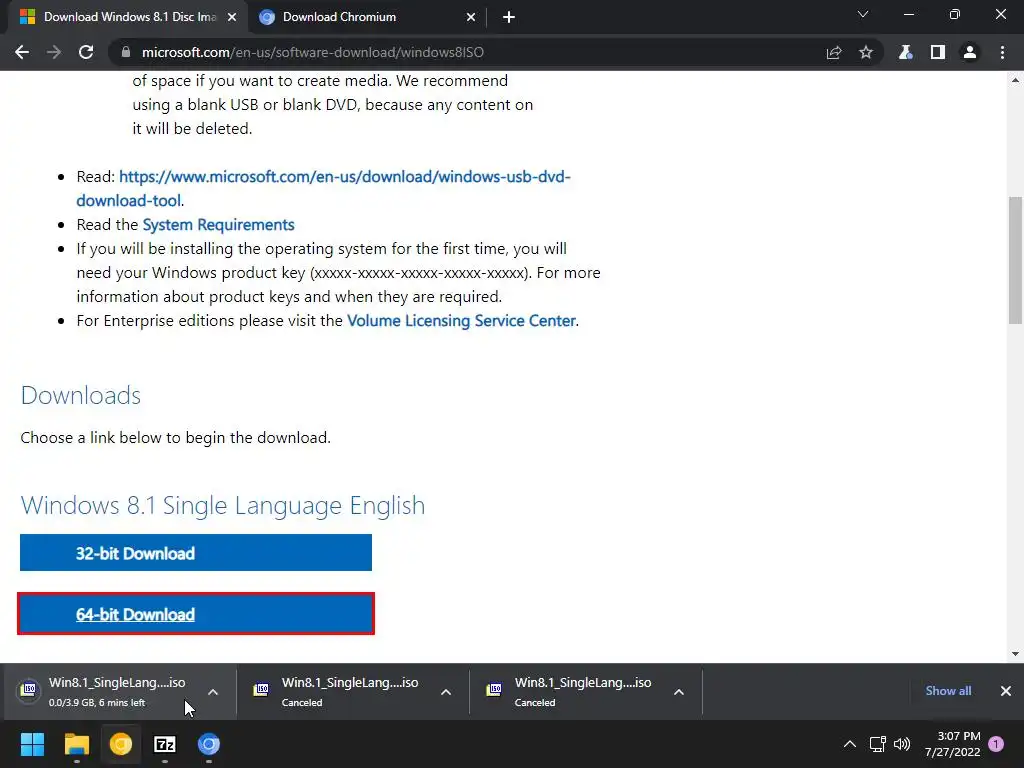Screen dimensions: 1024x768
Task: Toggle the side panel icon
Action: click(937, 52)
